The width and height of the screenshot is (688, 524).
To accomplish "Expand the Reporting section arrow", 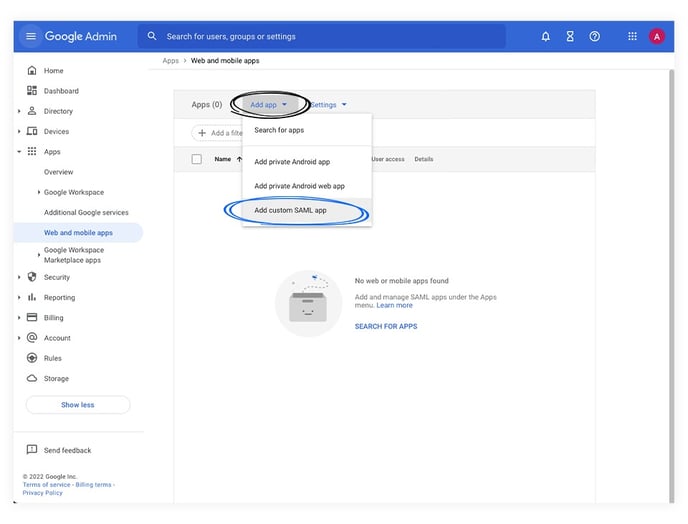I will tap(19, 297).
